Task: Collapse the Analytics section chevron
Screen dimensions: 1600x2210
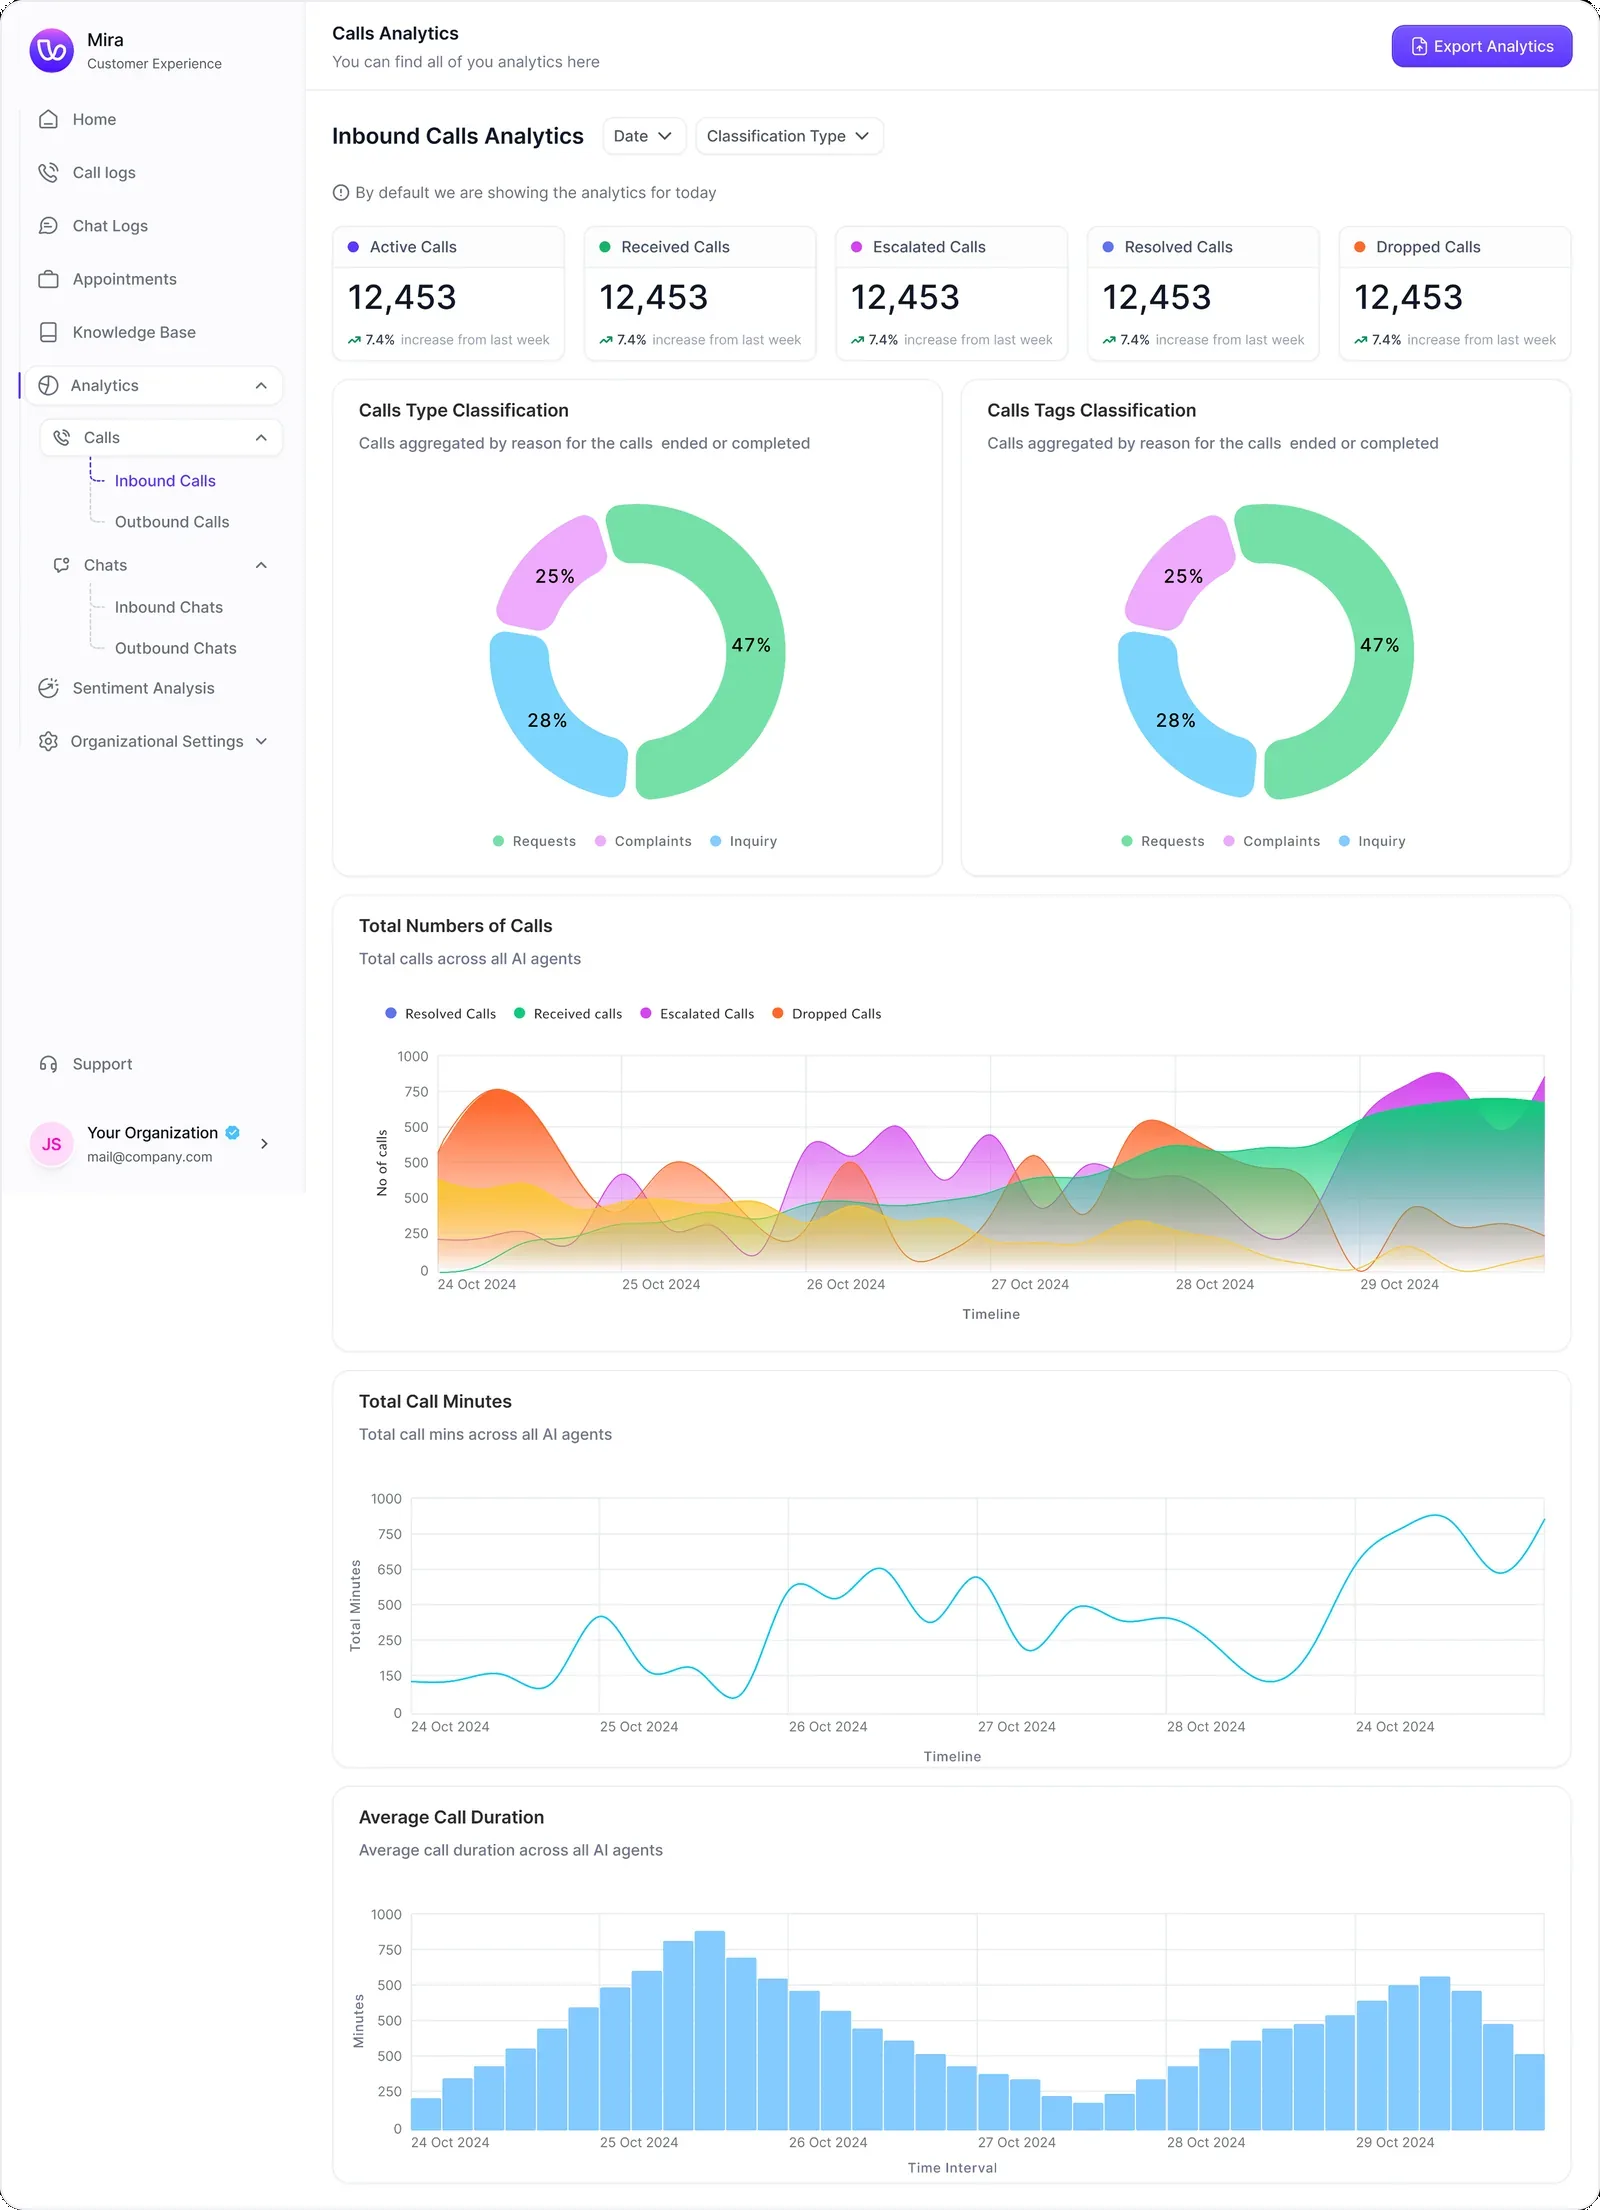Action: tap(261, 386)
